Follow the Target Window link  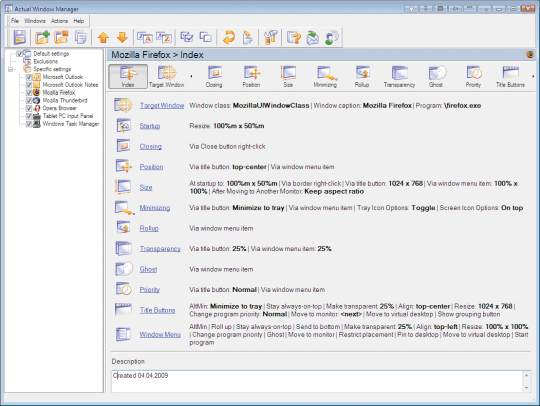[x=162, y=105]
